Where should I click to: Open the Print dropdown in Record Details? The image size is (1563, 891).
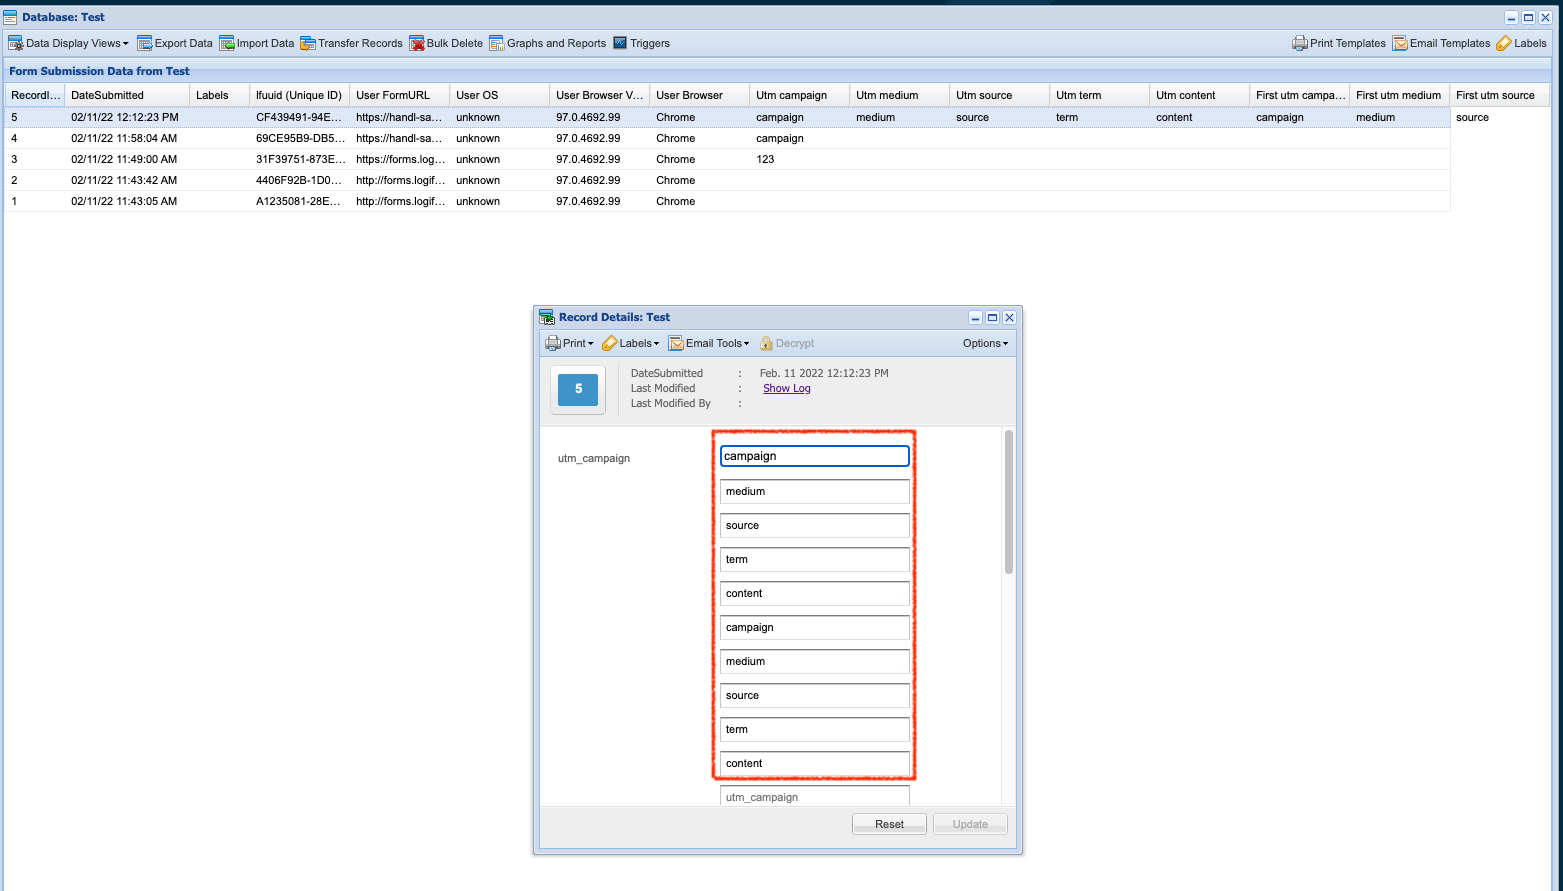pos(569,343)
